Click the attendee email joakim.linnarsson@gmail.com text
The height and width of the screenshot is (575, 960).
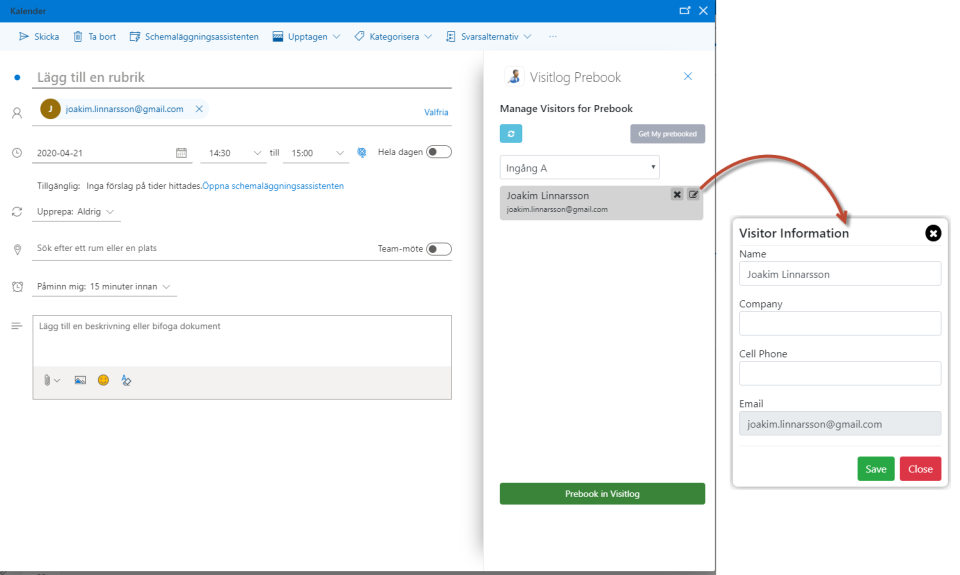coord(124,109)
